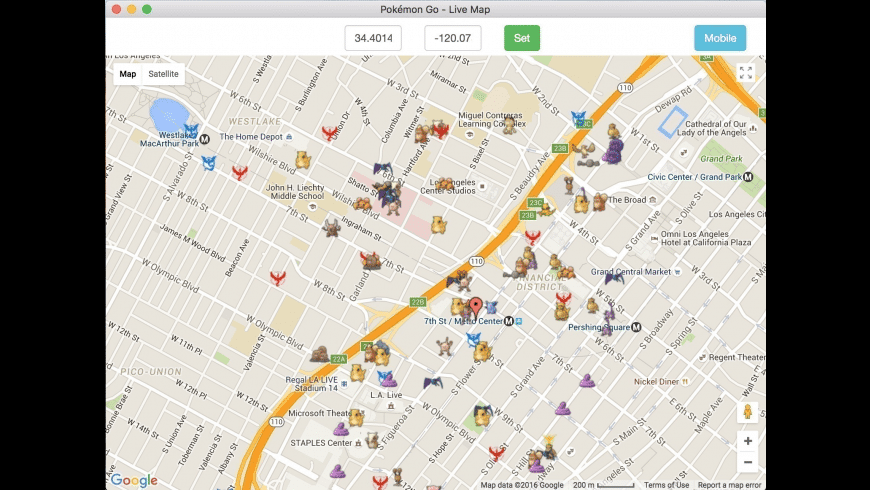Click the Golbat at Grand Central Market

click(614, 277)
